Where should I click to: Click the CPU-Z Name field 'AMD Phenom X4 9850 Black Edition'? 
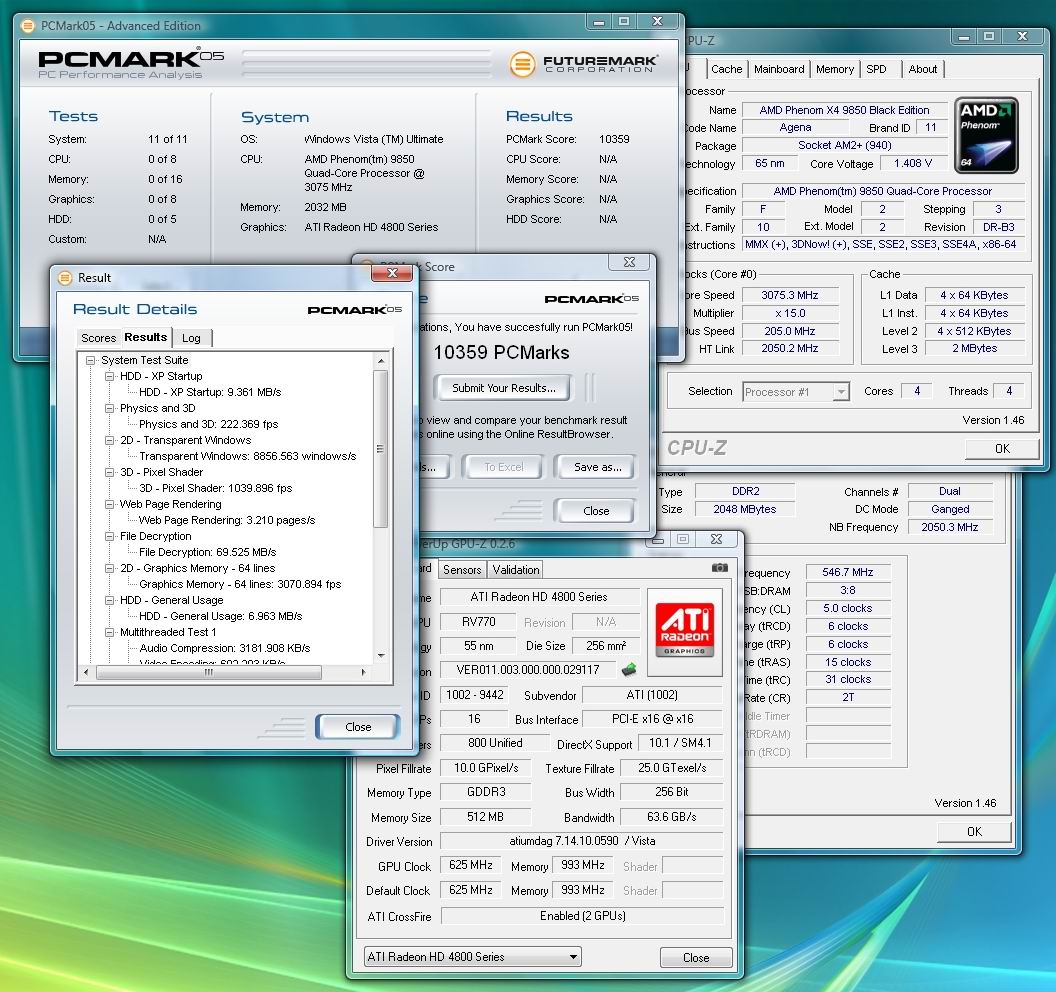coord(844,110)
